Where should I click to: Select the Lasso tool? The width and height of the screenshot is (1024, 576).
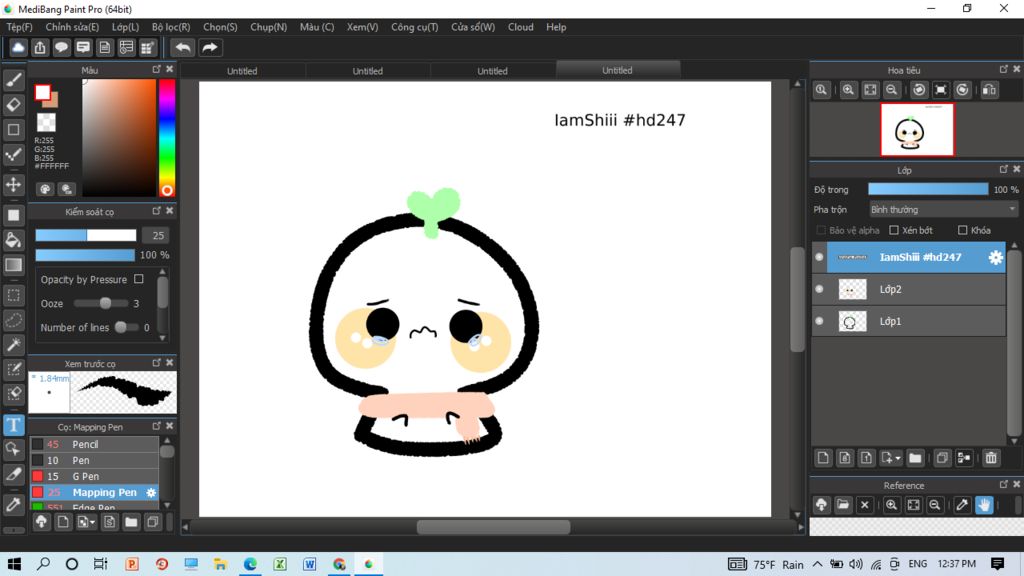tap(14, 321)
